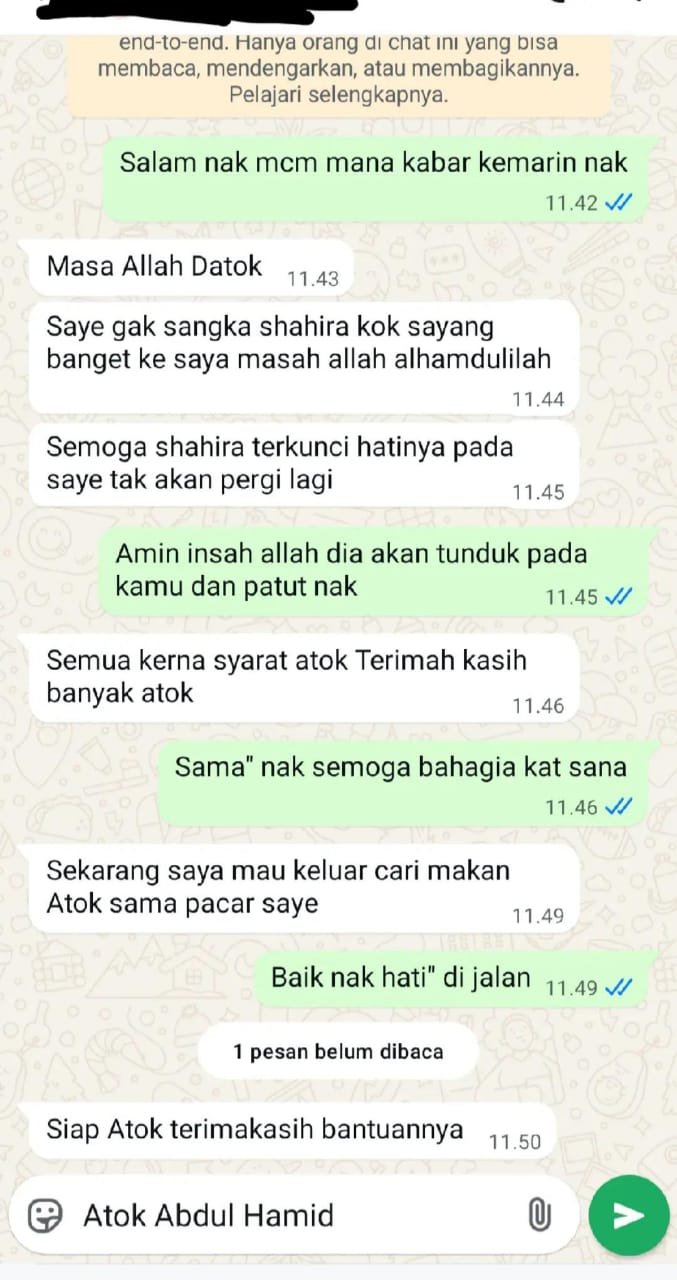677x1280 pixels.
Task: Tap read ticks on 11.45 sent message
Action: tap(619, 597)
